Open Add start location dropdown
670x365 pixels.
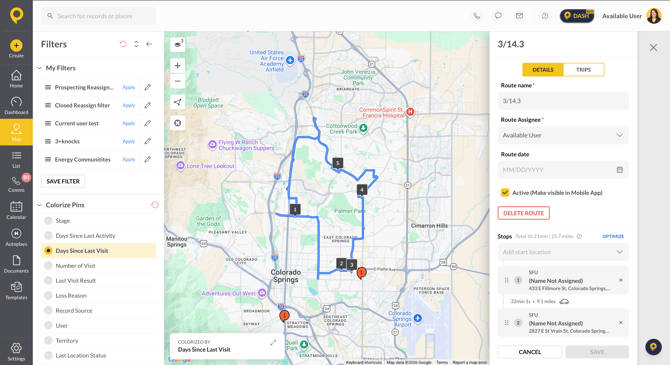coord(563,252)
